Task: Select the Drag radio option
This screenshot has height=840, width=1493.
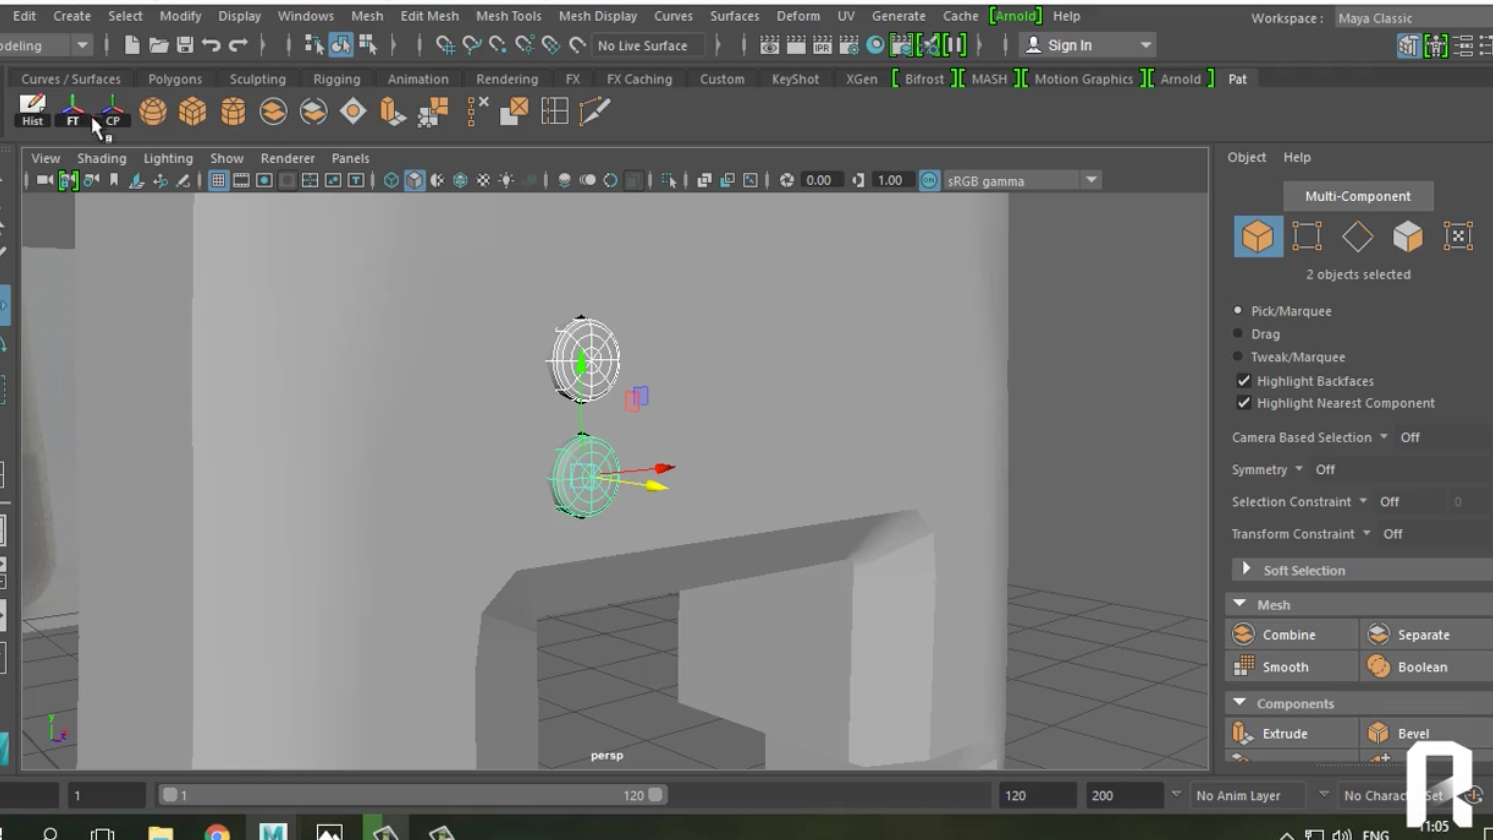Action: click(x=1238, y=334)
